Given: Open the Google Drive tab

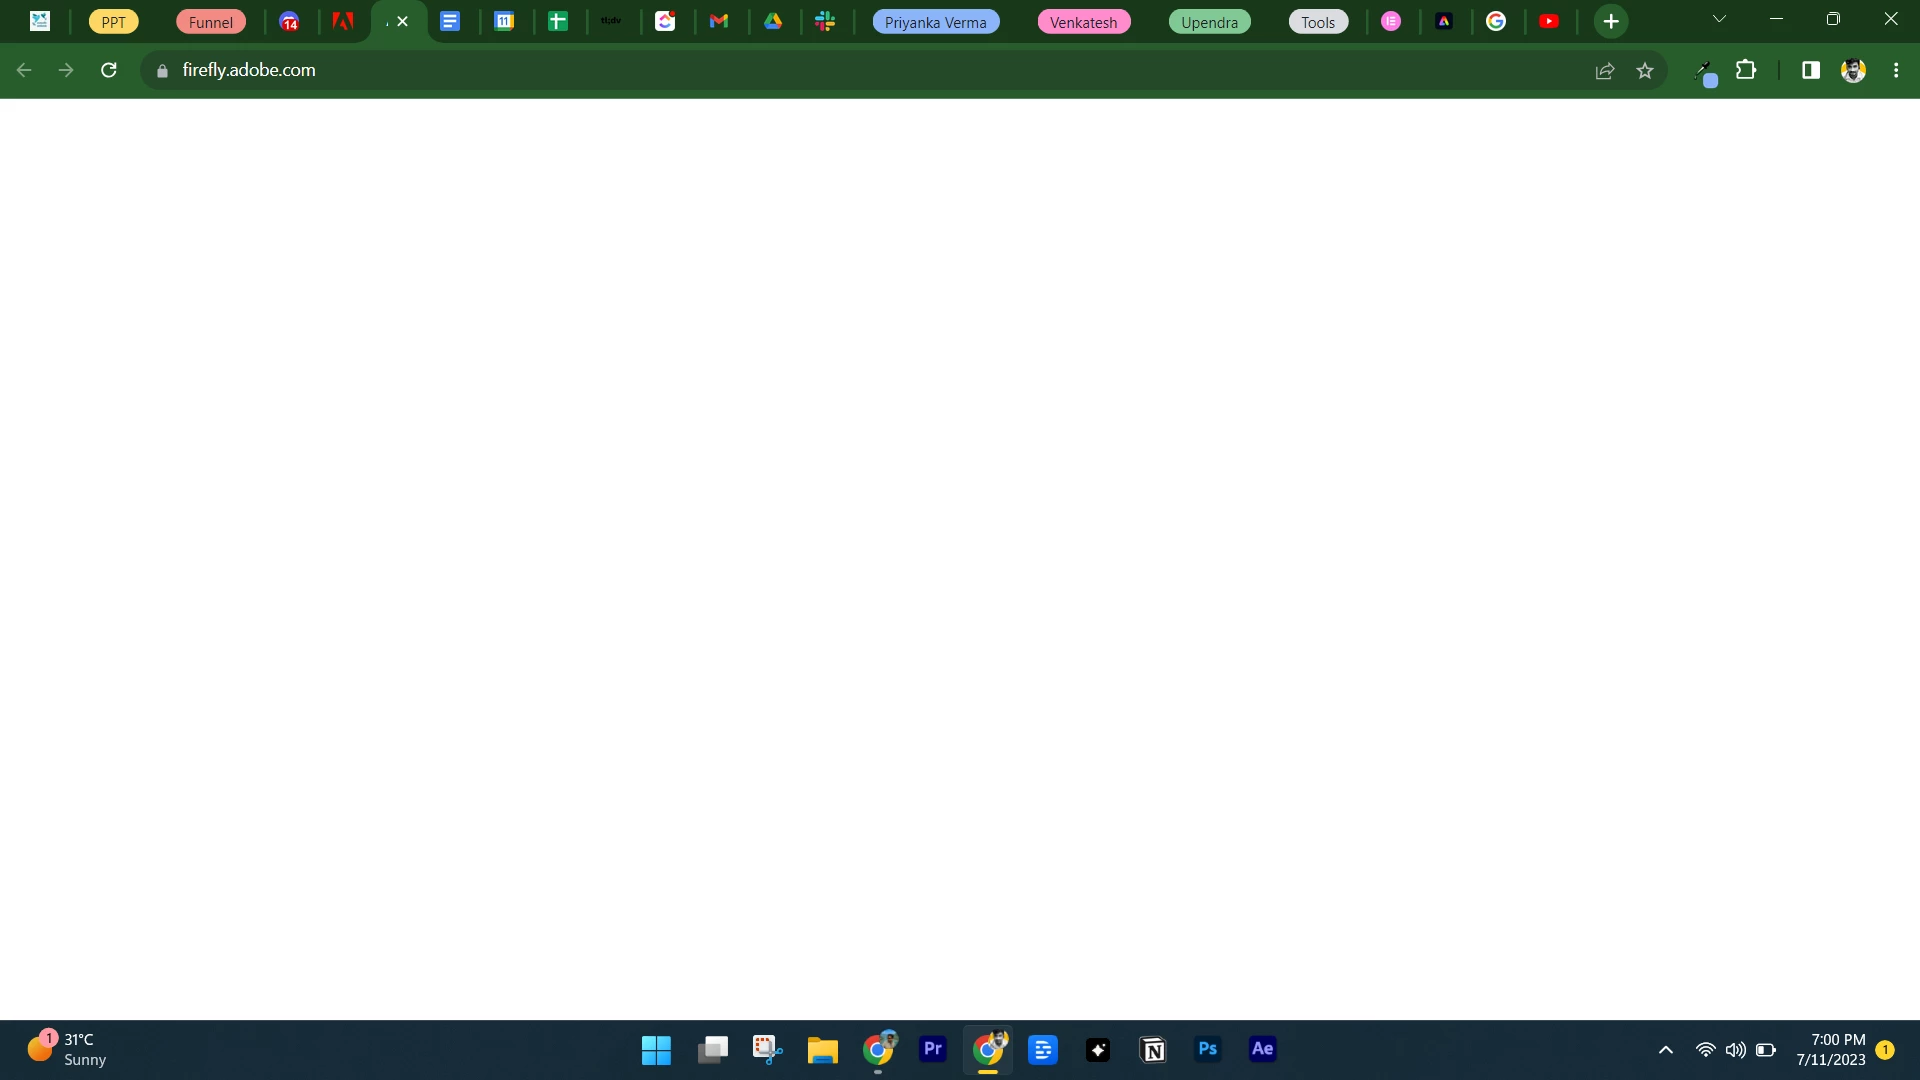Looking at the screenshot, I should pos(773,21).
